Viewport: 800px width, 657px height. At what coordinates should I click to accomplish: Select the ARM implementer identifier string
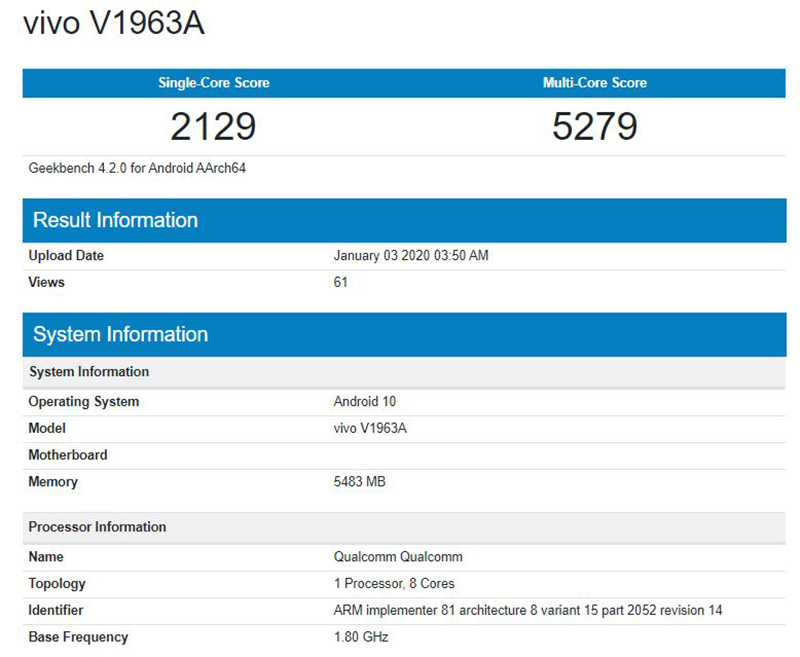527,610
